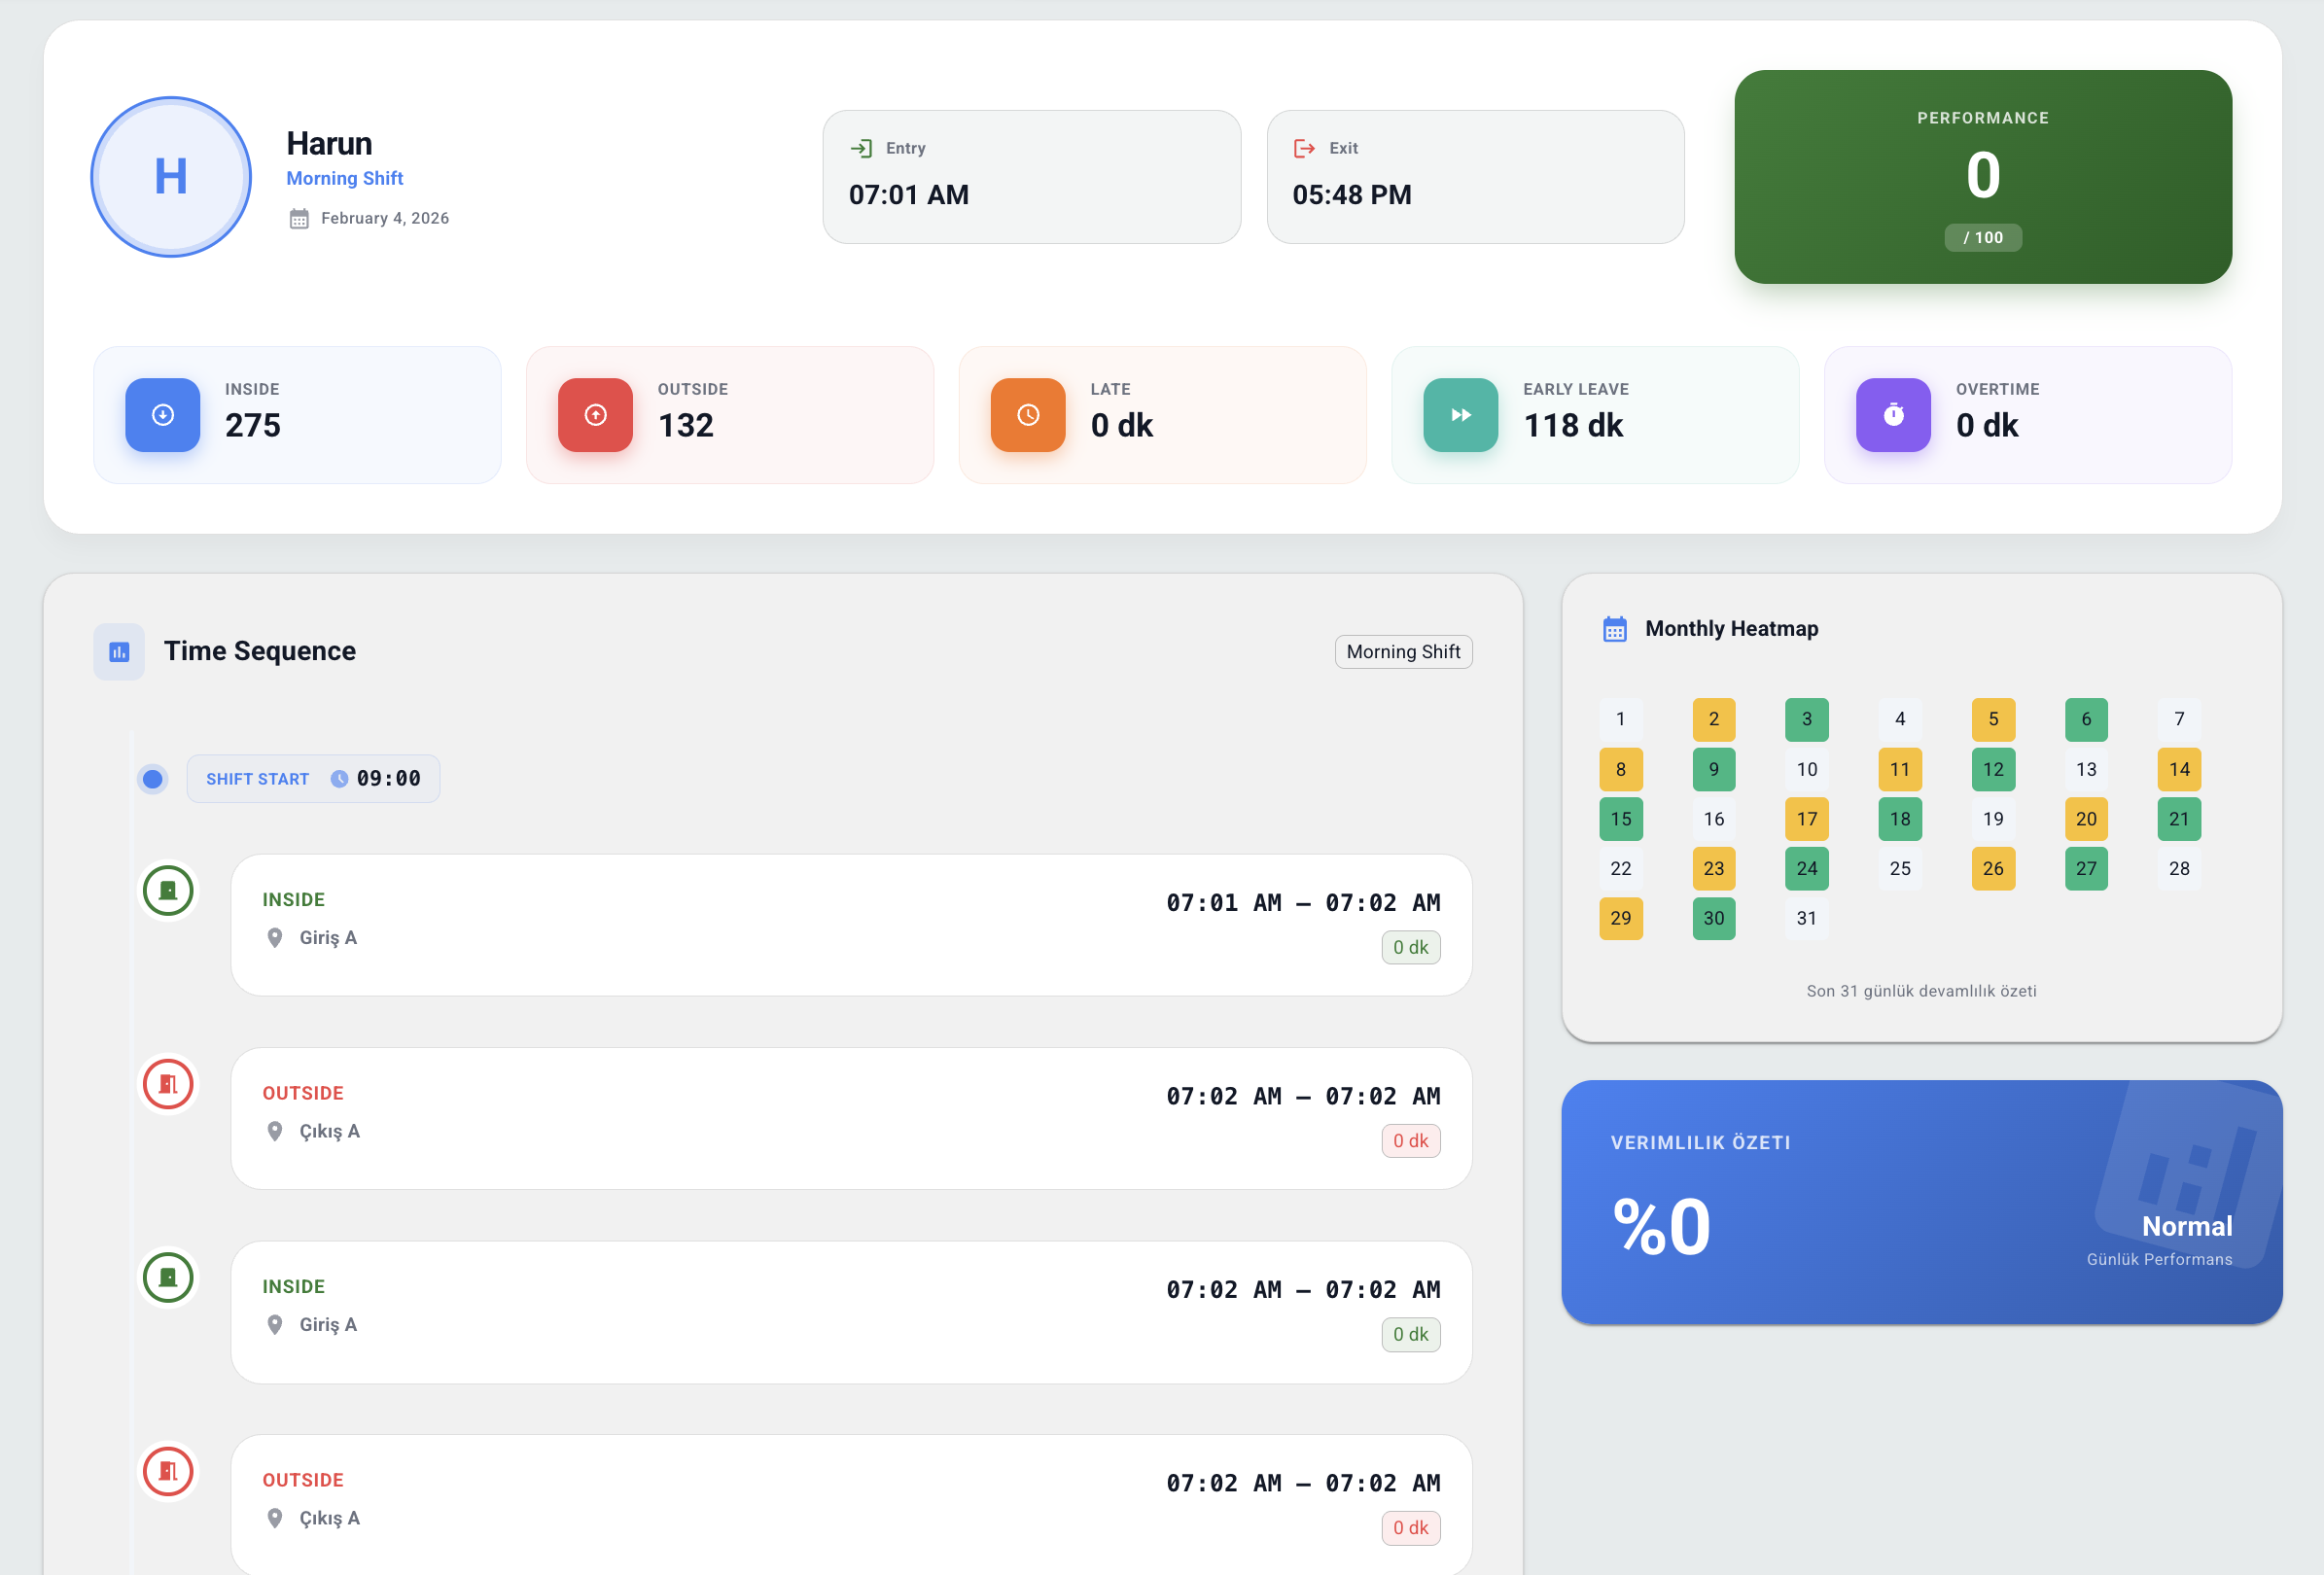This screenshot has width=2324, height=1575.
Task: Click the Exit arrow icon
Action: pyautogui.click(x=1304, y=149)
